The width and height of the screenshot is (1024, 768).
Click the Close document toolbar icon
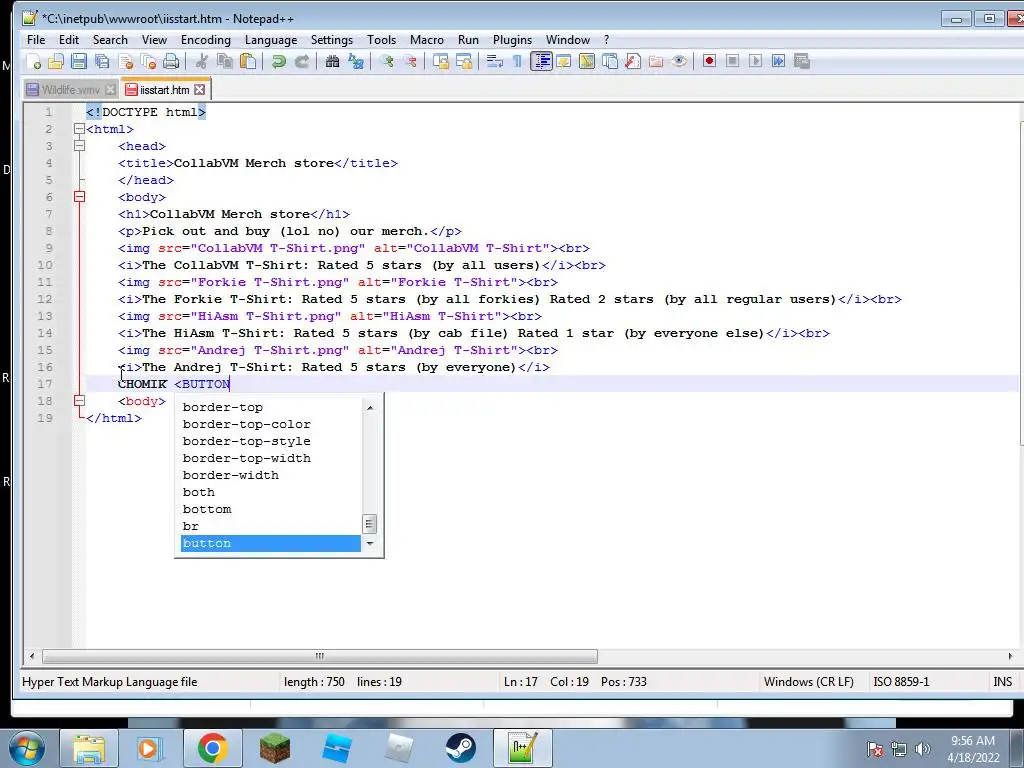coord(125,61)
